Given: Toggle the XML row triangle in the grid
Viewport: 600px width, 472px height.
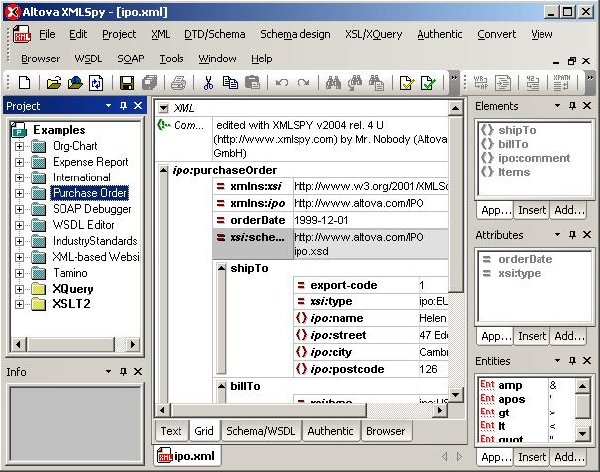Looking at the screenshot, I should coord(163,108).
